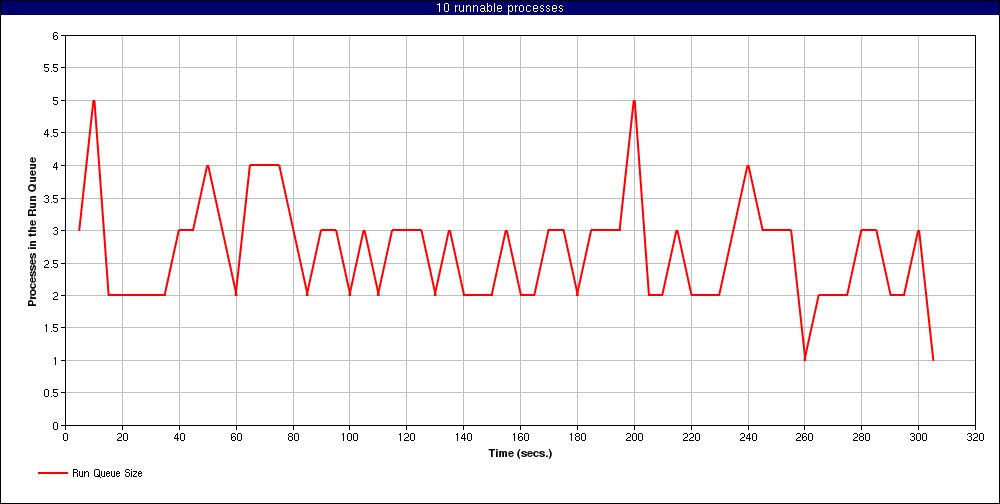Click the y-axis tick label 2.5
Screen dimensions: 1000x504
pos(52,263)
